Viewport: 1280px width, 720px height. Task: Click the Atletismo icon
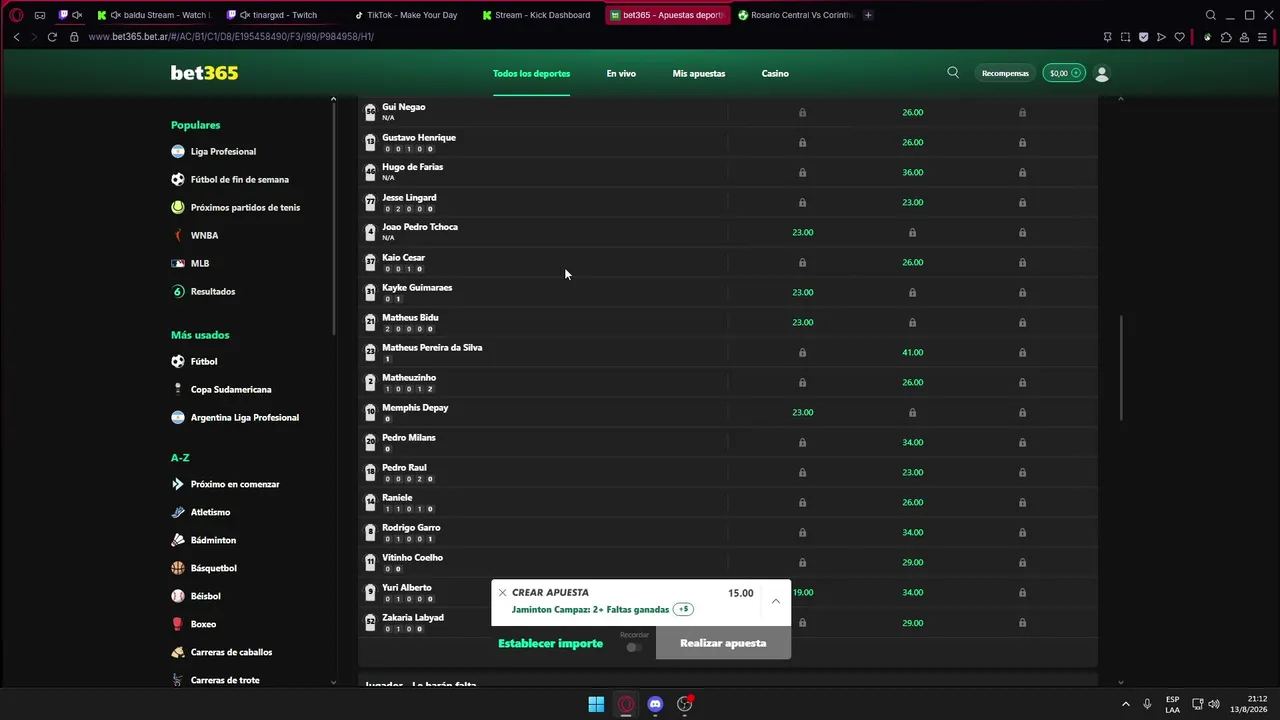tap(178, 512)
